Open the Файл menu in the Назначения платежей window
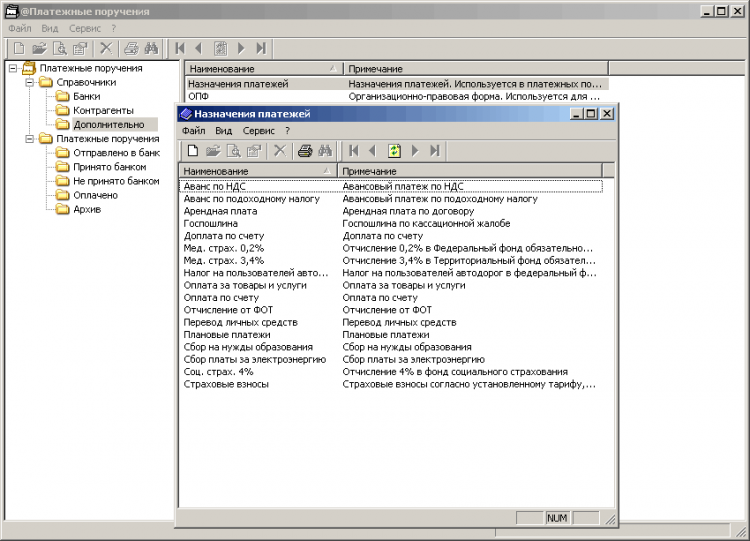Screen dimensions: 750x541 tap(193, 130)
